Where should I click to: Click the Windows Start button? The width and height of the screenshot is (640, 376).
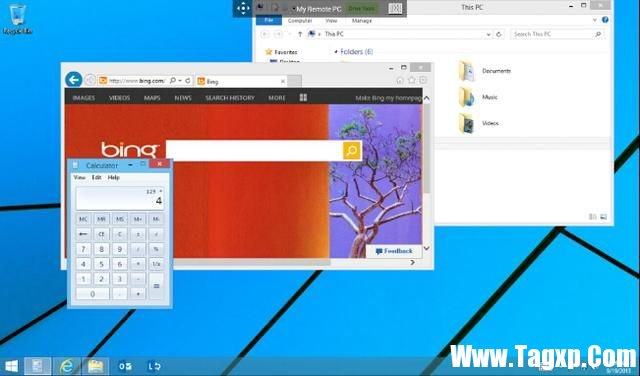(x=11, y=366)
